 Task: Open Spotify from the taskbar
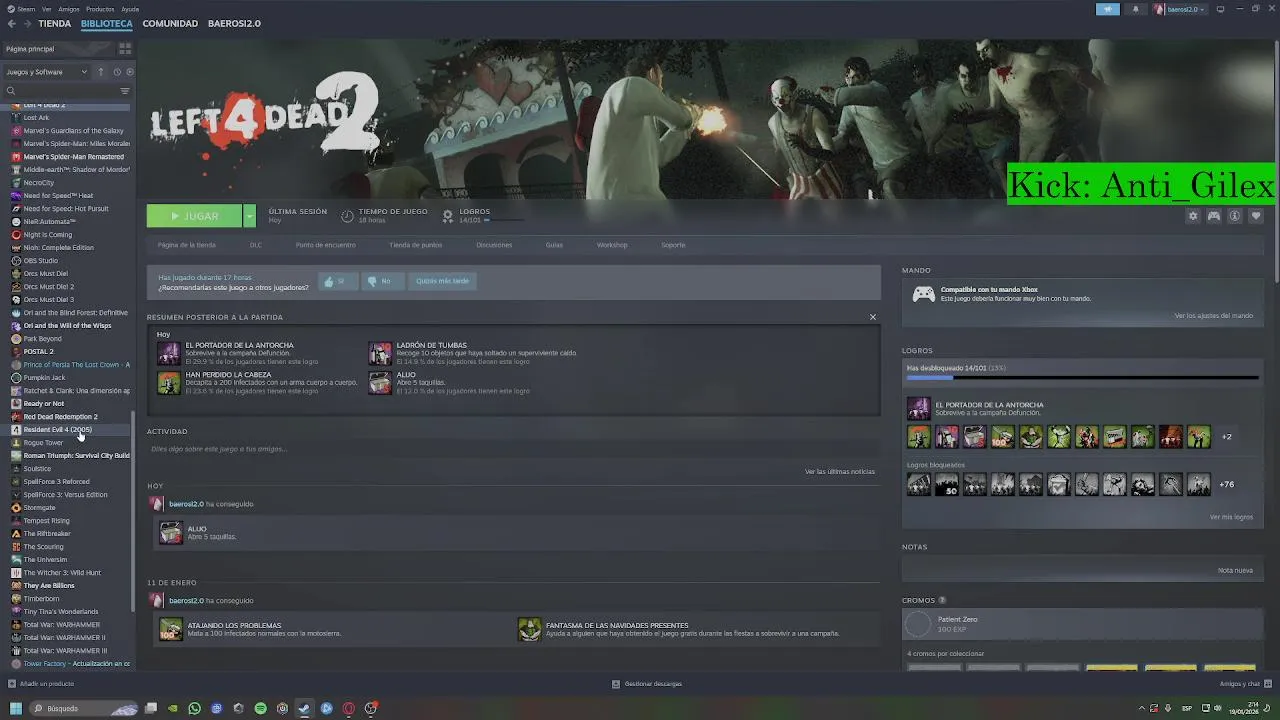[x=260, y=708]
